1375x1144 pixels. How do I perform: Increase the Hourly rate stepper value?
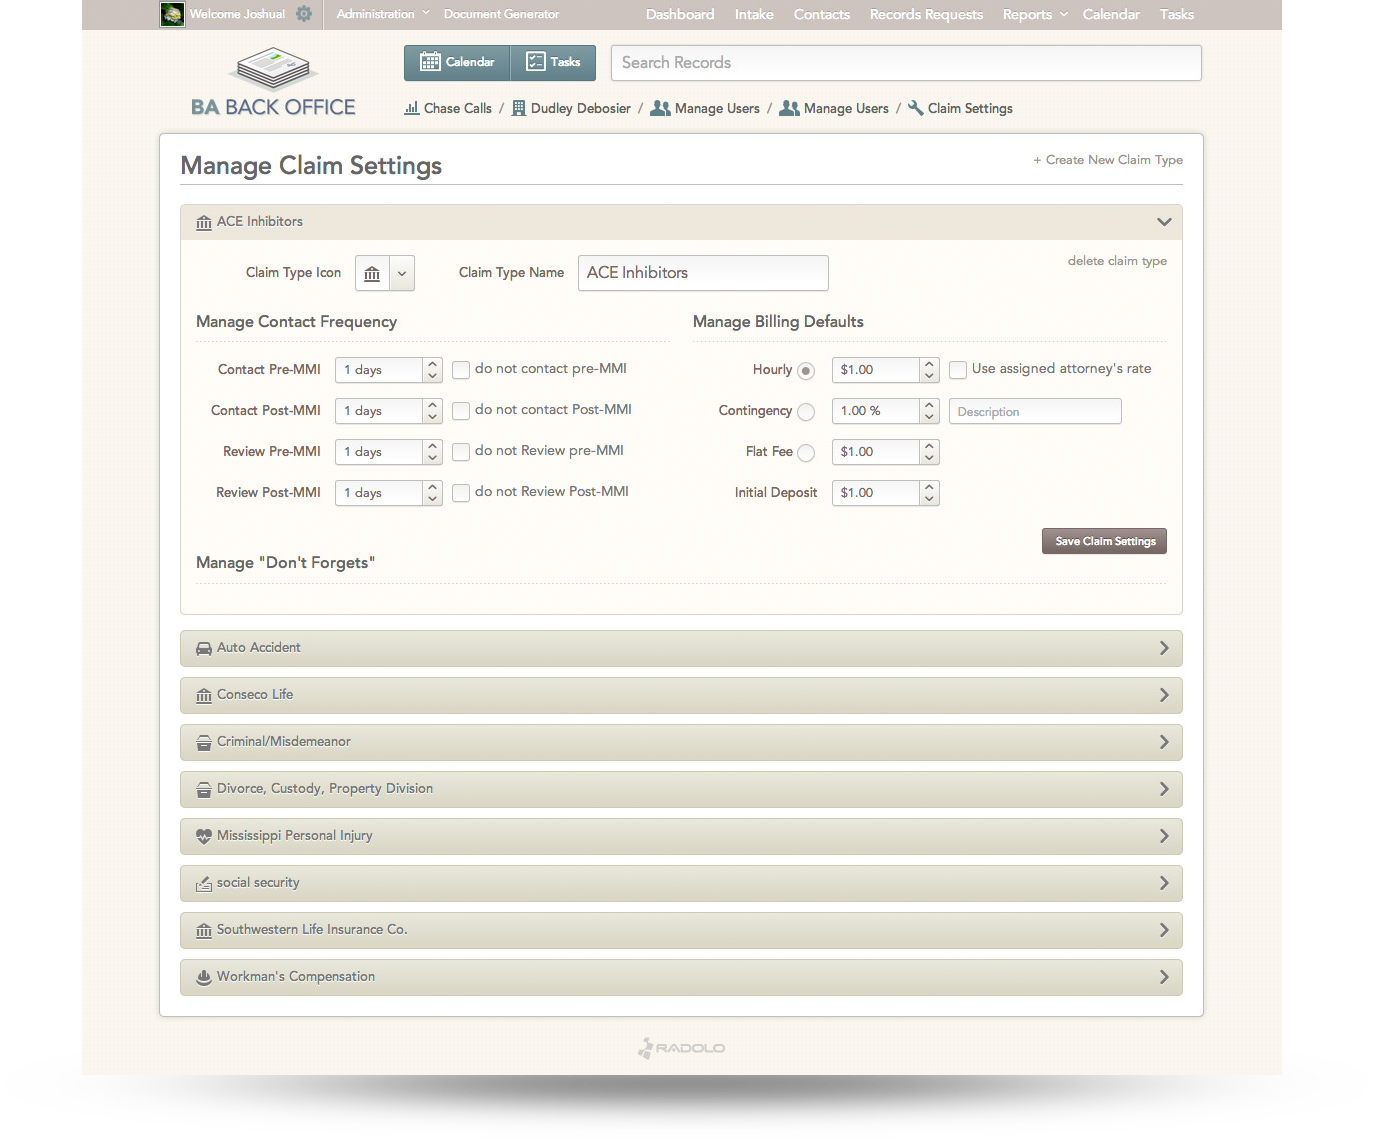pos(929,364)
